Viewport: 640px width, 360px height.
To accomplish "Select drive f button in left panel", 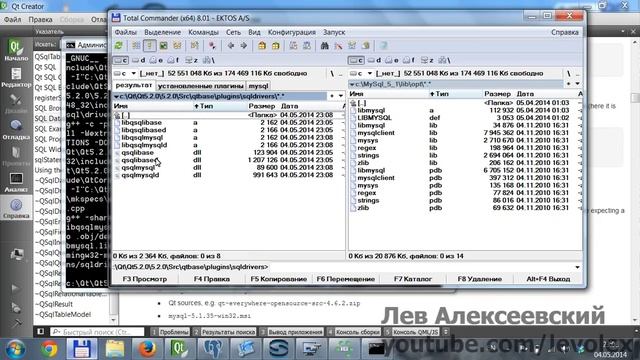I will tap(173, 60).
